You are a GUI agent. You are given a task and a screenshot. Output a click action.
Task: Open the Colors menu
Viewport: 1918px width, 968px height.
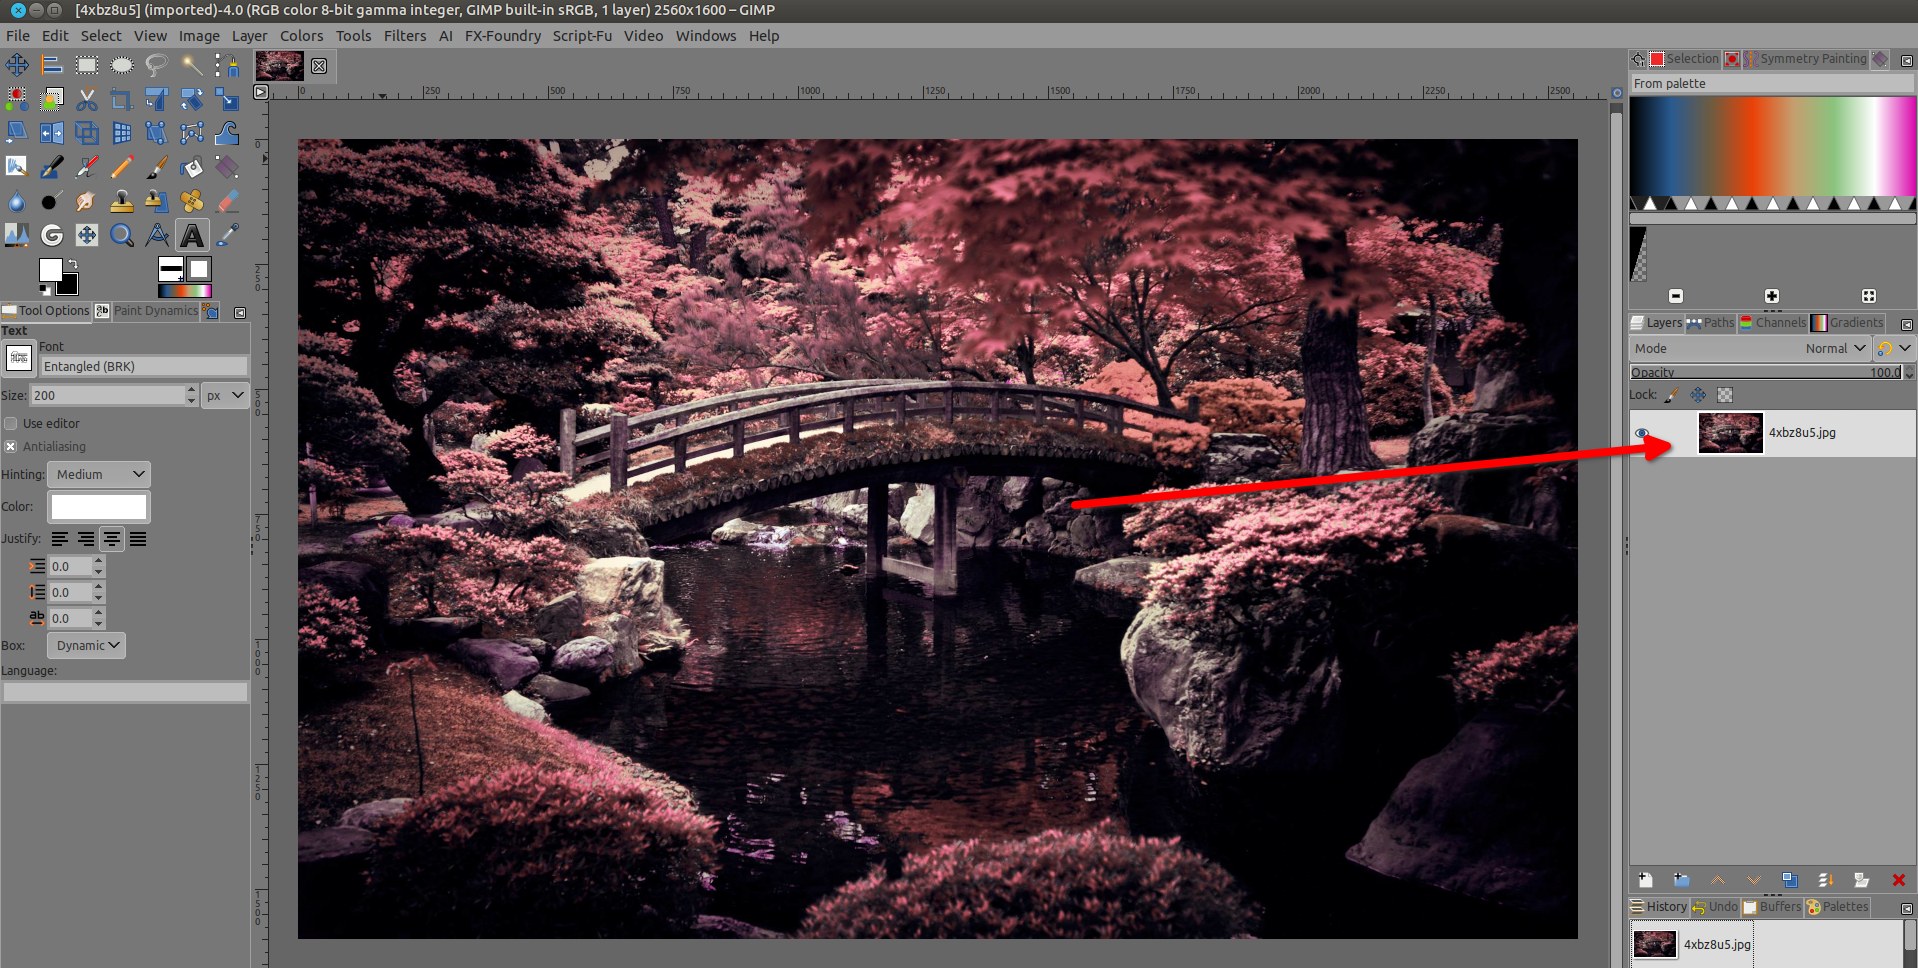click(x=301, y=36)
